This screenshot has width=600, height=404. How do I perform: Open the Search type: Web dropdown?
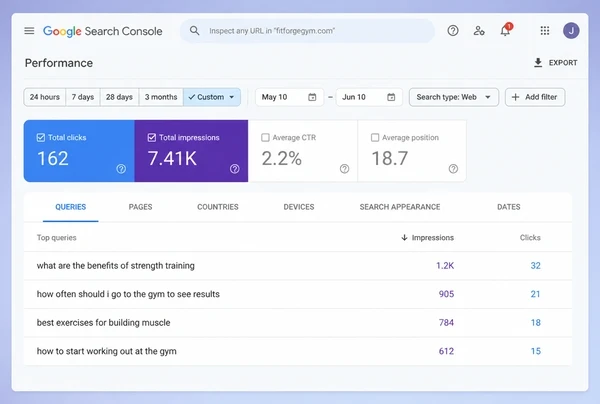(x=454, y=97)
